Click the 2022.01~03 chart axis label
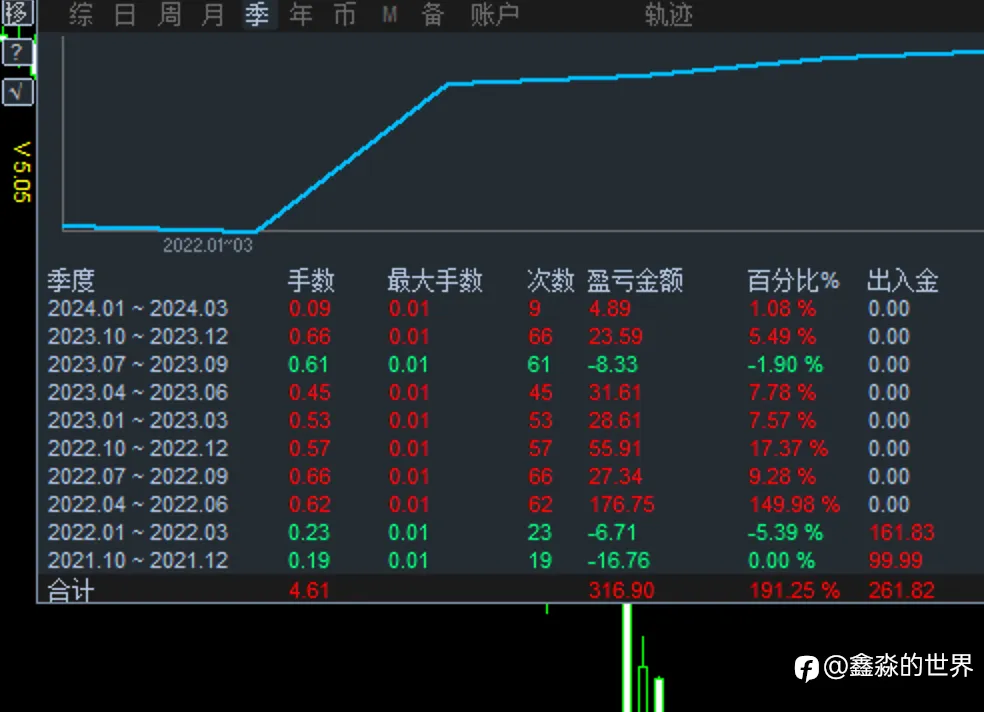 208,245
